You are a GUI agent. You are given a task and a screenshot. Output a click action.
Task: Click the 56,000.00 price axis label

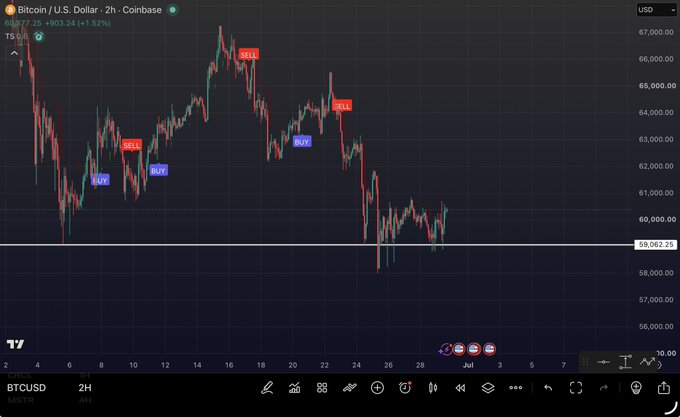click(656, 326)
